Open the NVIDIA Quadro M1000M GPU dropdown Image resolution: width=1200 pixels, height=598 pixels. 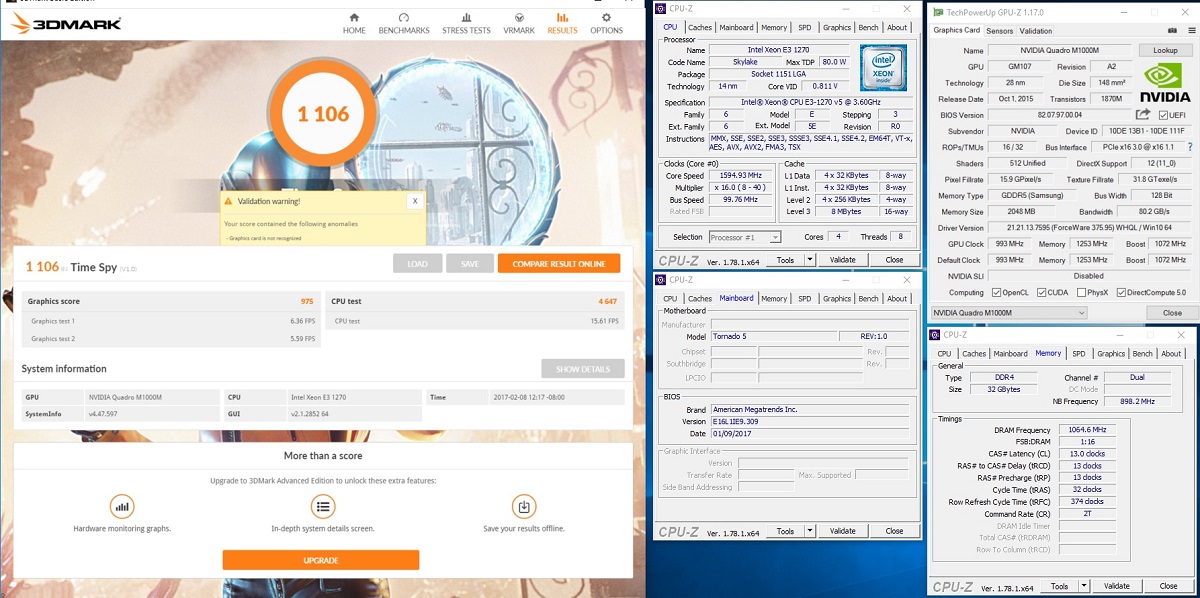point(1008,313)
